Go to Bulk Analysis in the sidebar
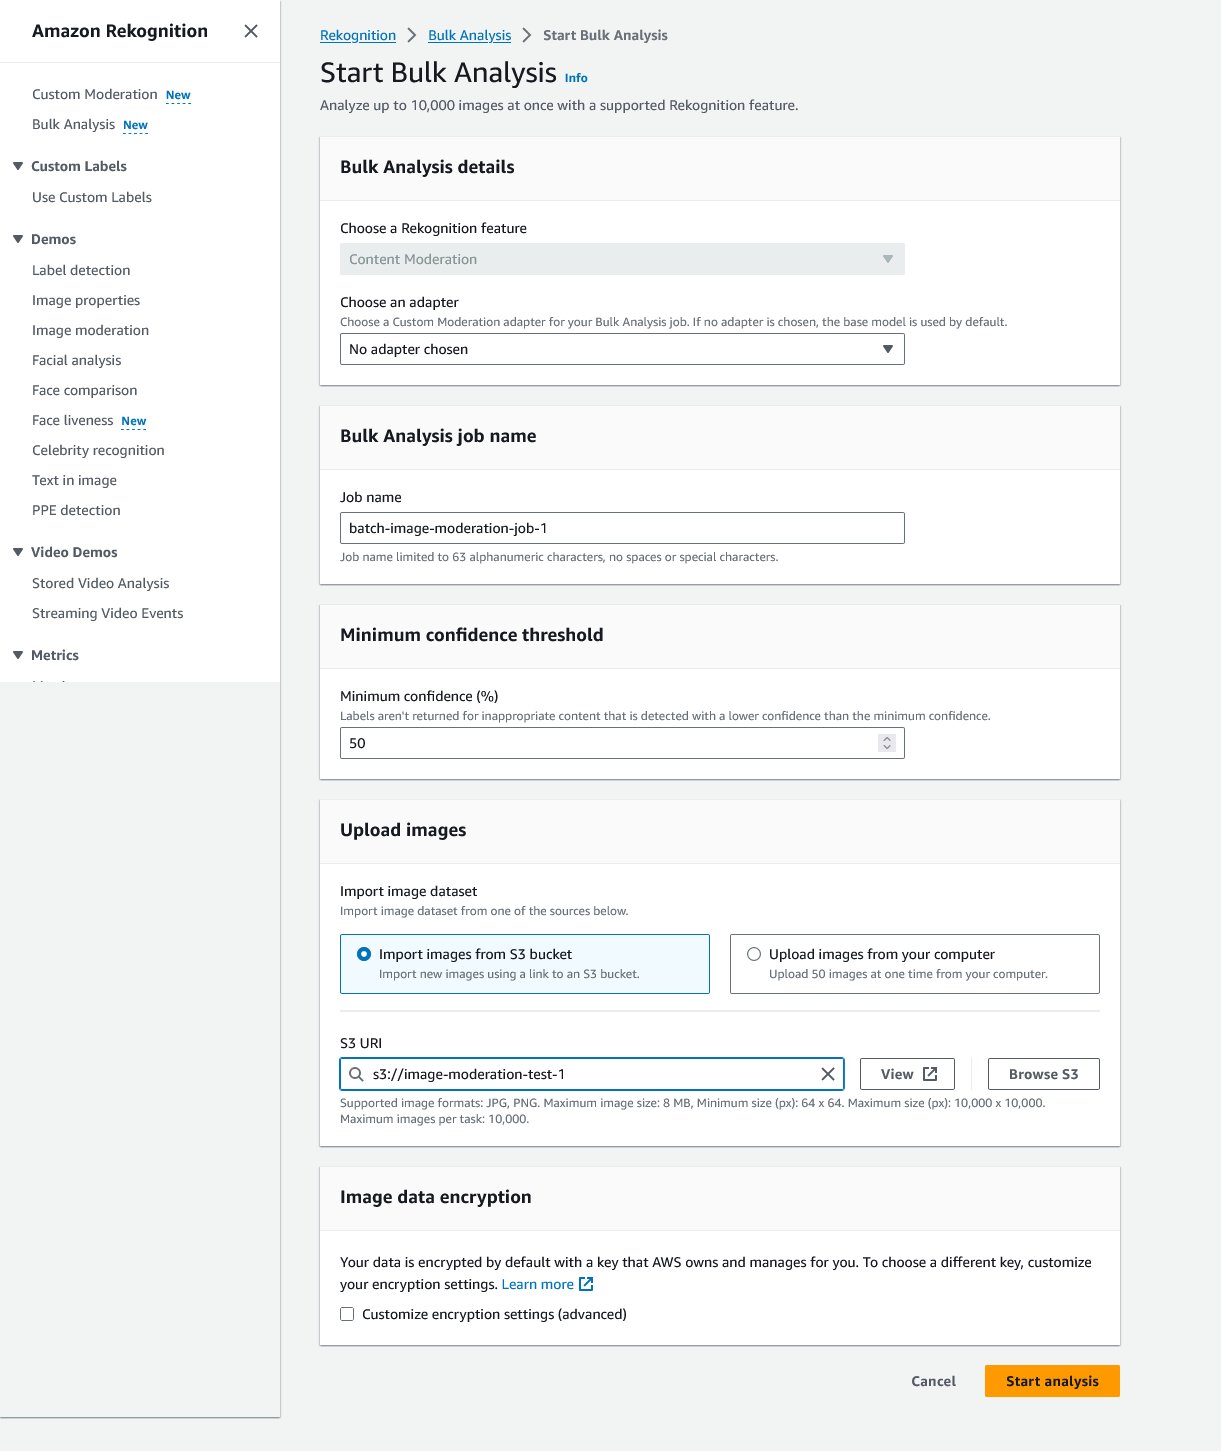The image size is (1221, 1451). [x=74, y=124]
